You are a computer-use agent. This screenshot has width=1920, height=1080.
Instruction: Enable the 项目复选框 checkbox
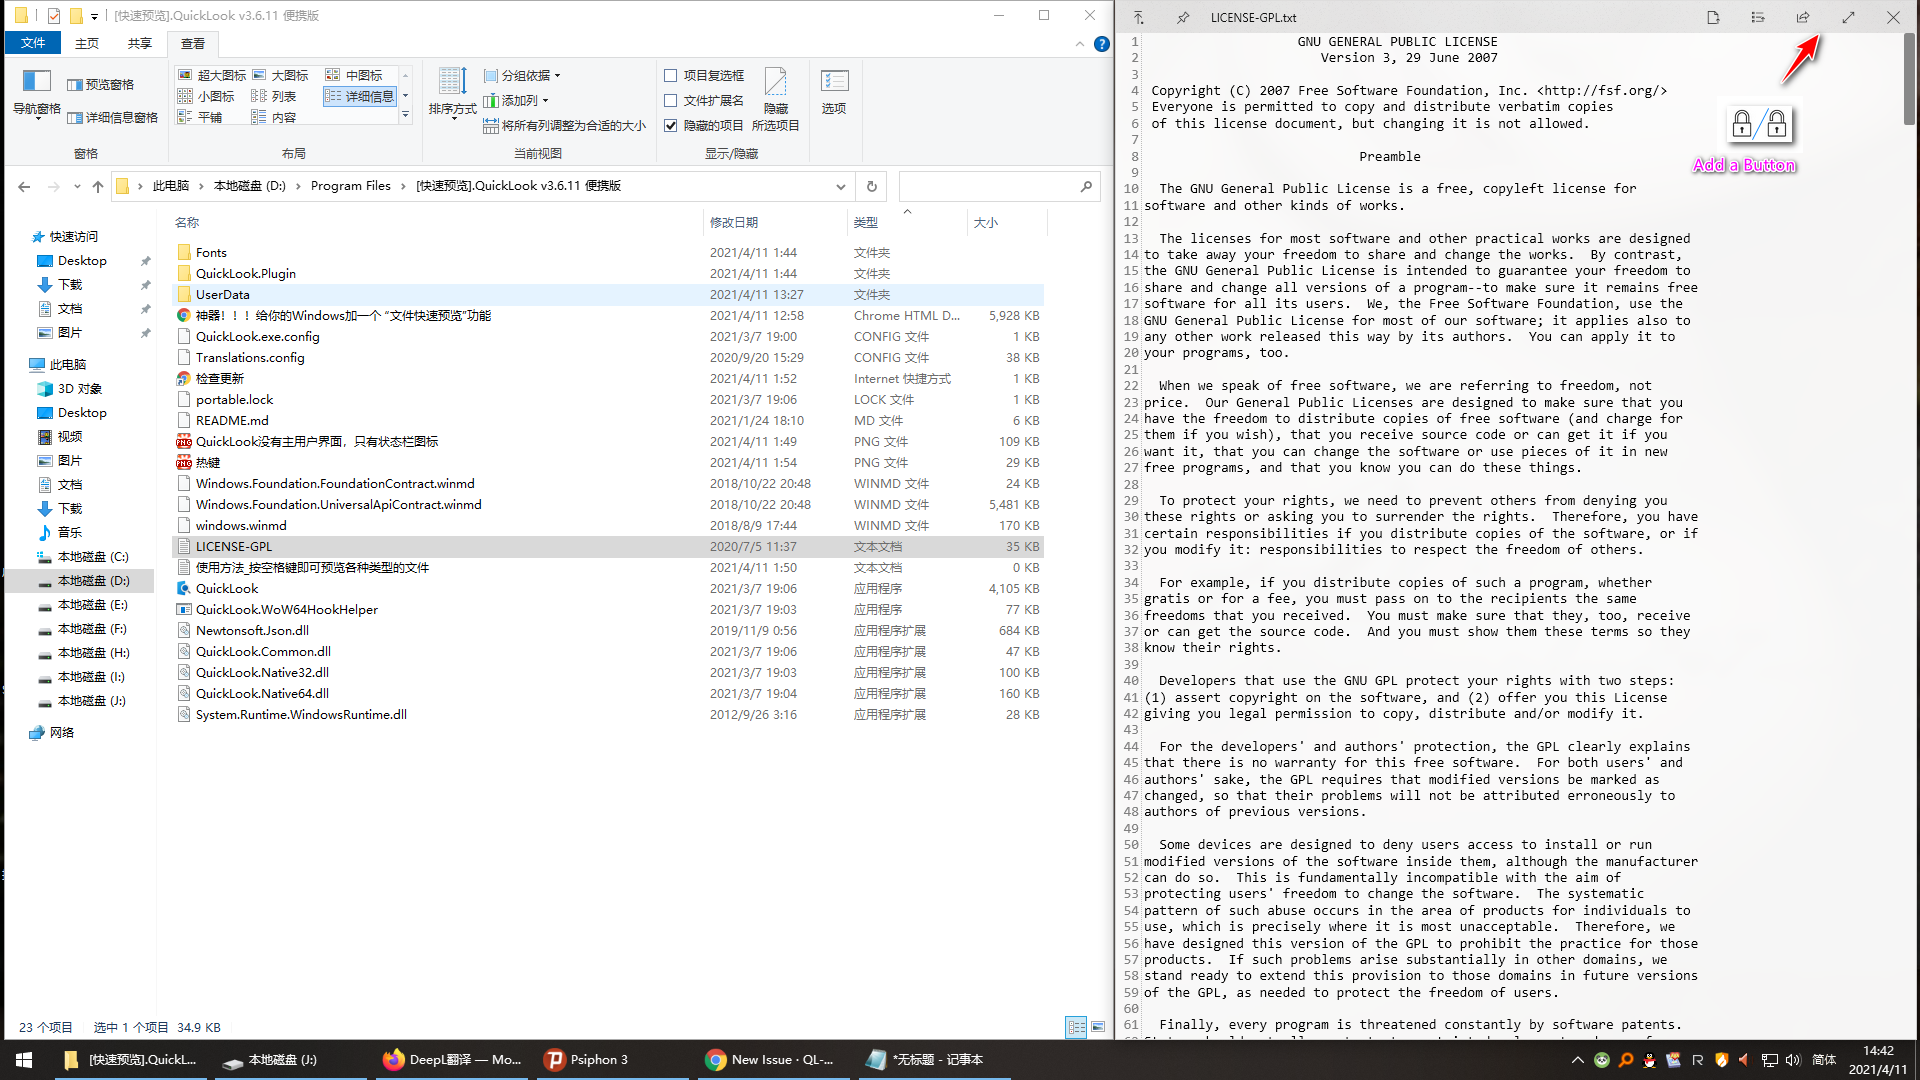671,75
